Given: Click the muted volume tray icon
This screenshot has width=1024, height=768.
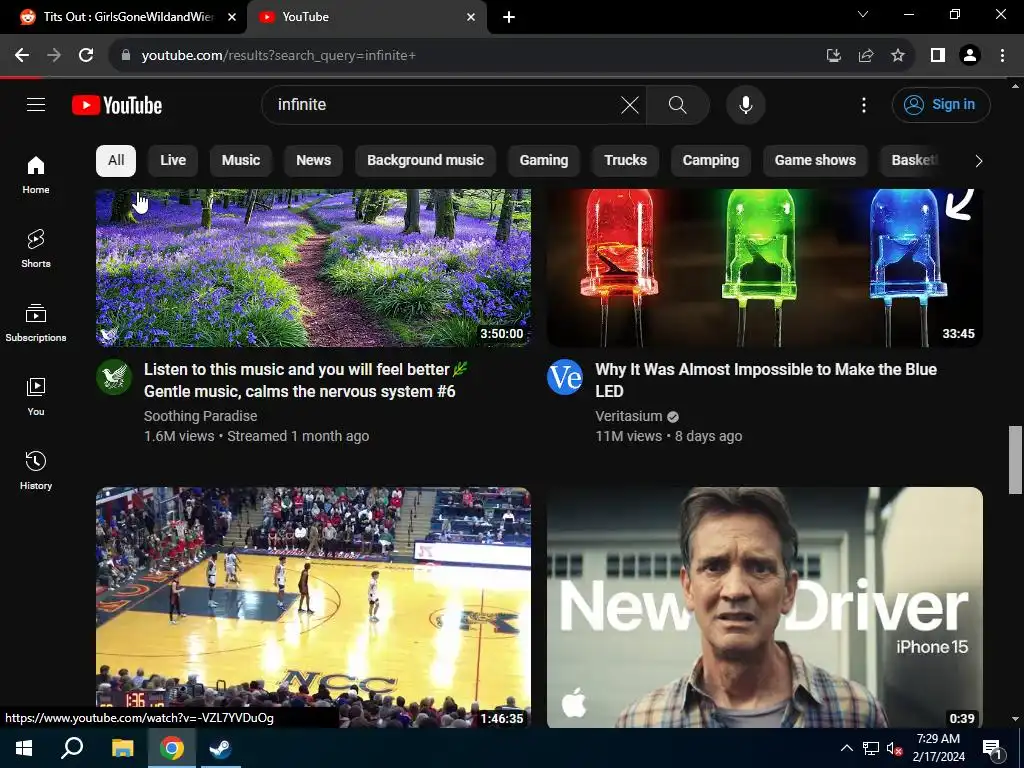Looking at the screenshot, I should point(894,748).
